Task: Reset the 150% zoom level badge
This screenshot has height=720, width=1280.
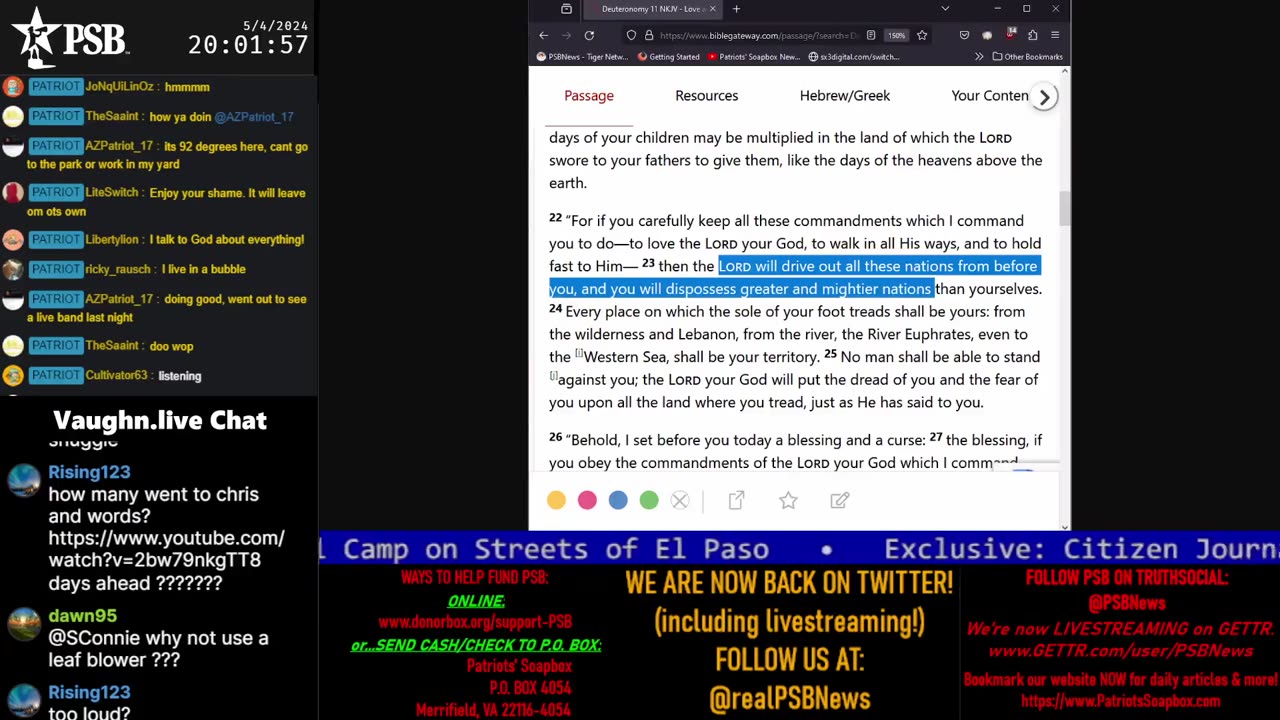Action: point(896,35)
